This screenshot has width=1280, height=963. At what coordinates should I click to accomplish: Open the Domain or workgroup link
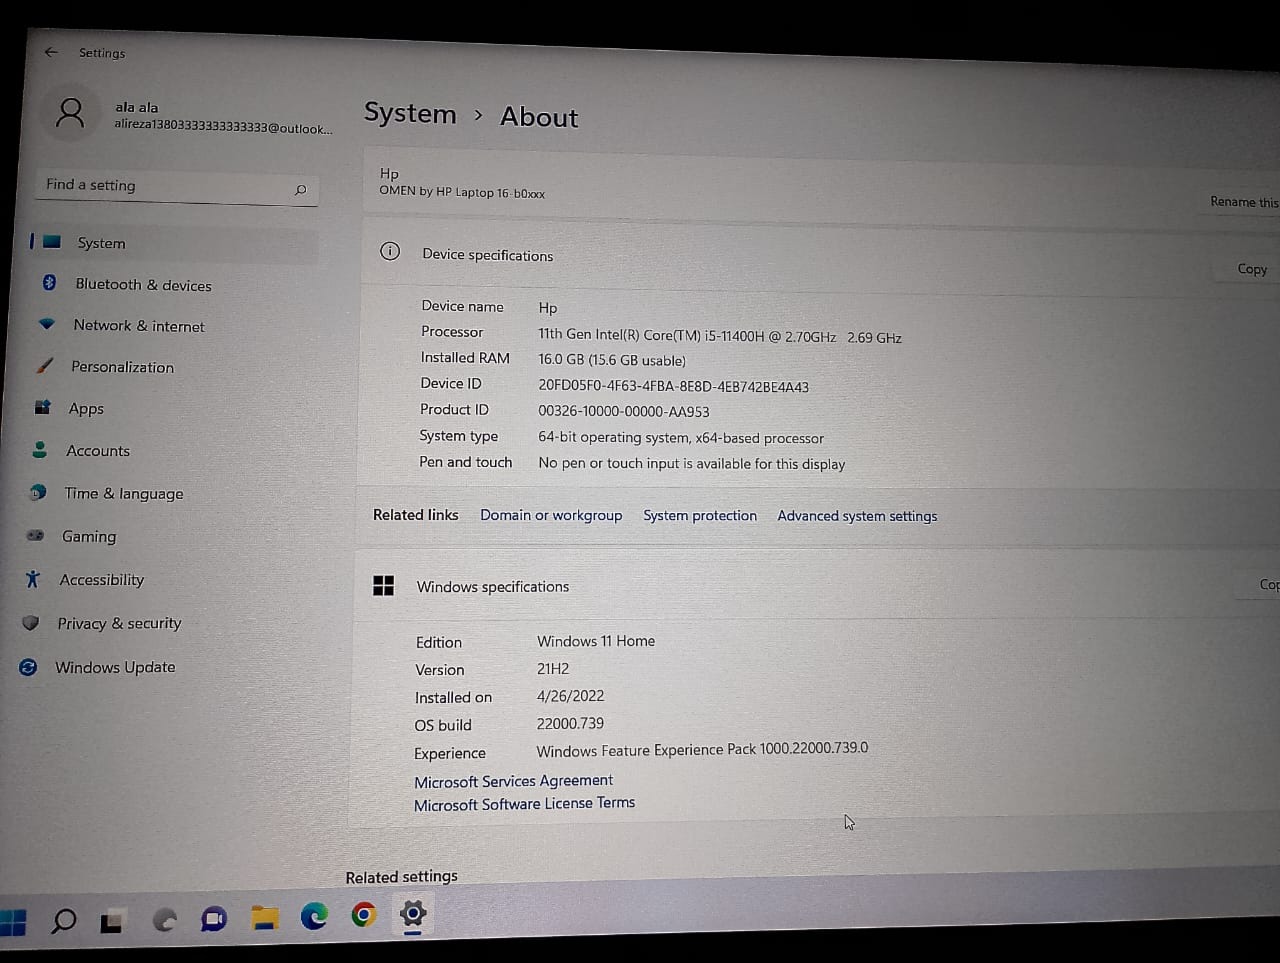point(551,515)
